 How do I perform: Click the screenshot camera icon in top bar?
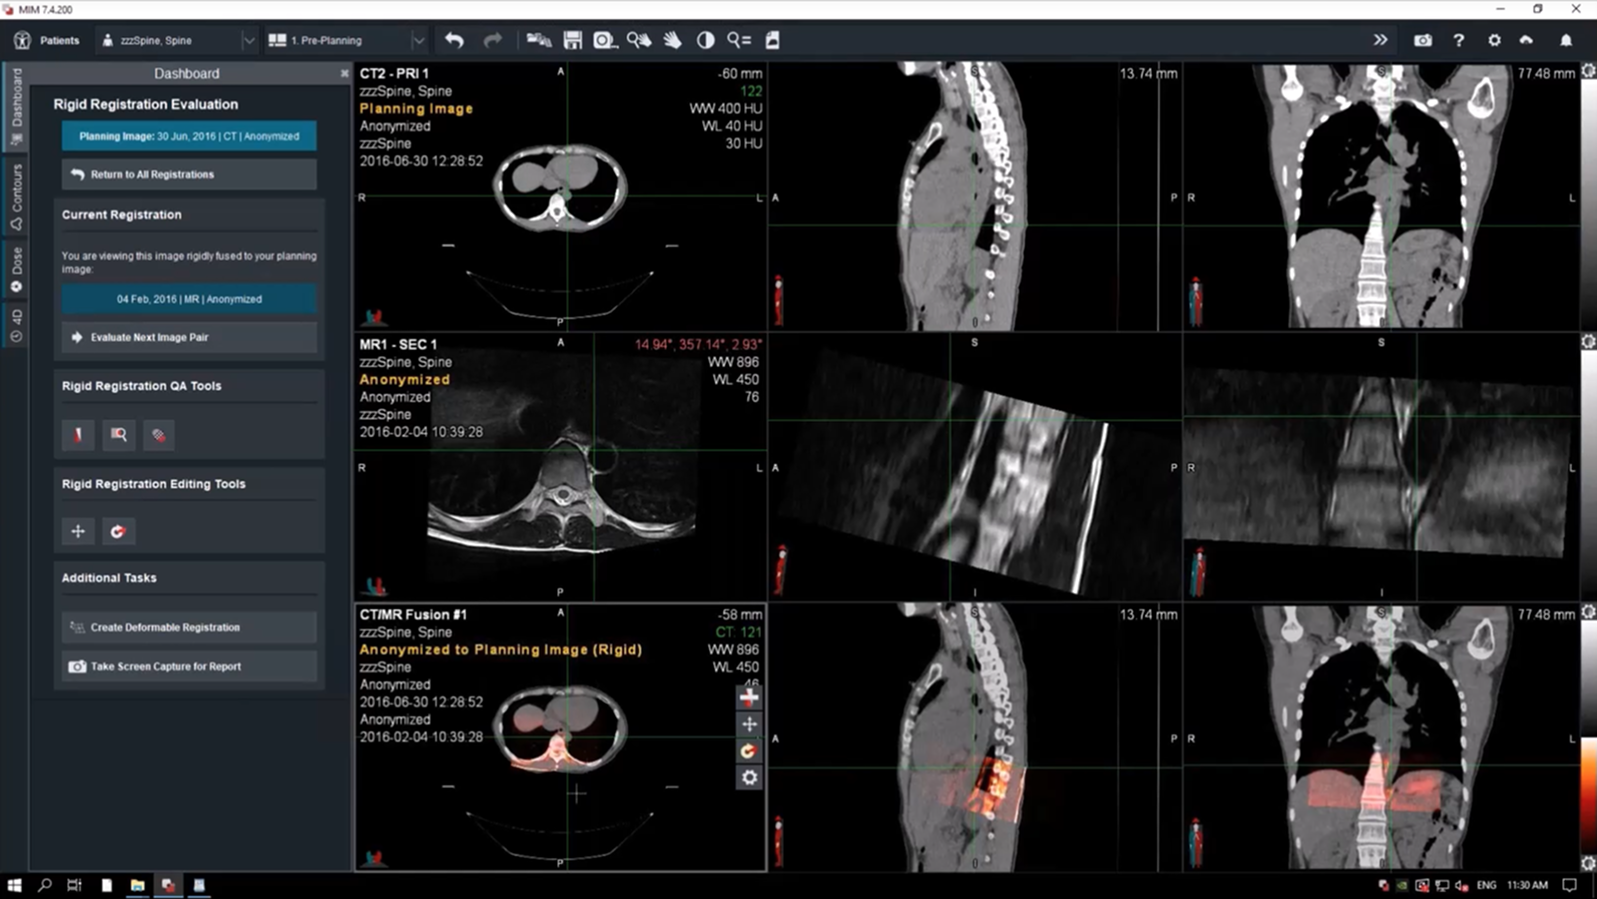point(1422,40)
